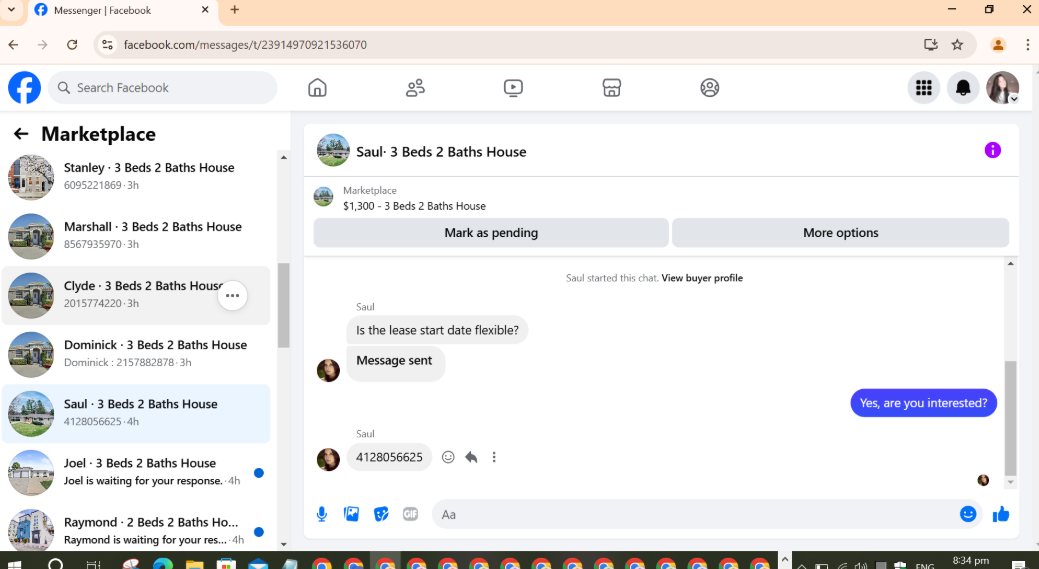Open Windows taskbar search
Image resolution: width=1039 pixels, height=569 pixels.
(x=56, y=565)
